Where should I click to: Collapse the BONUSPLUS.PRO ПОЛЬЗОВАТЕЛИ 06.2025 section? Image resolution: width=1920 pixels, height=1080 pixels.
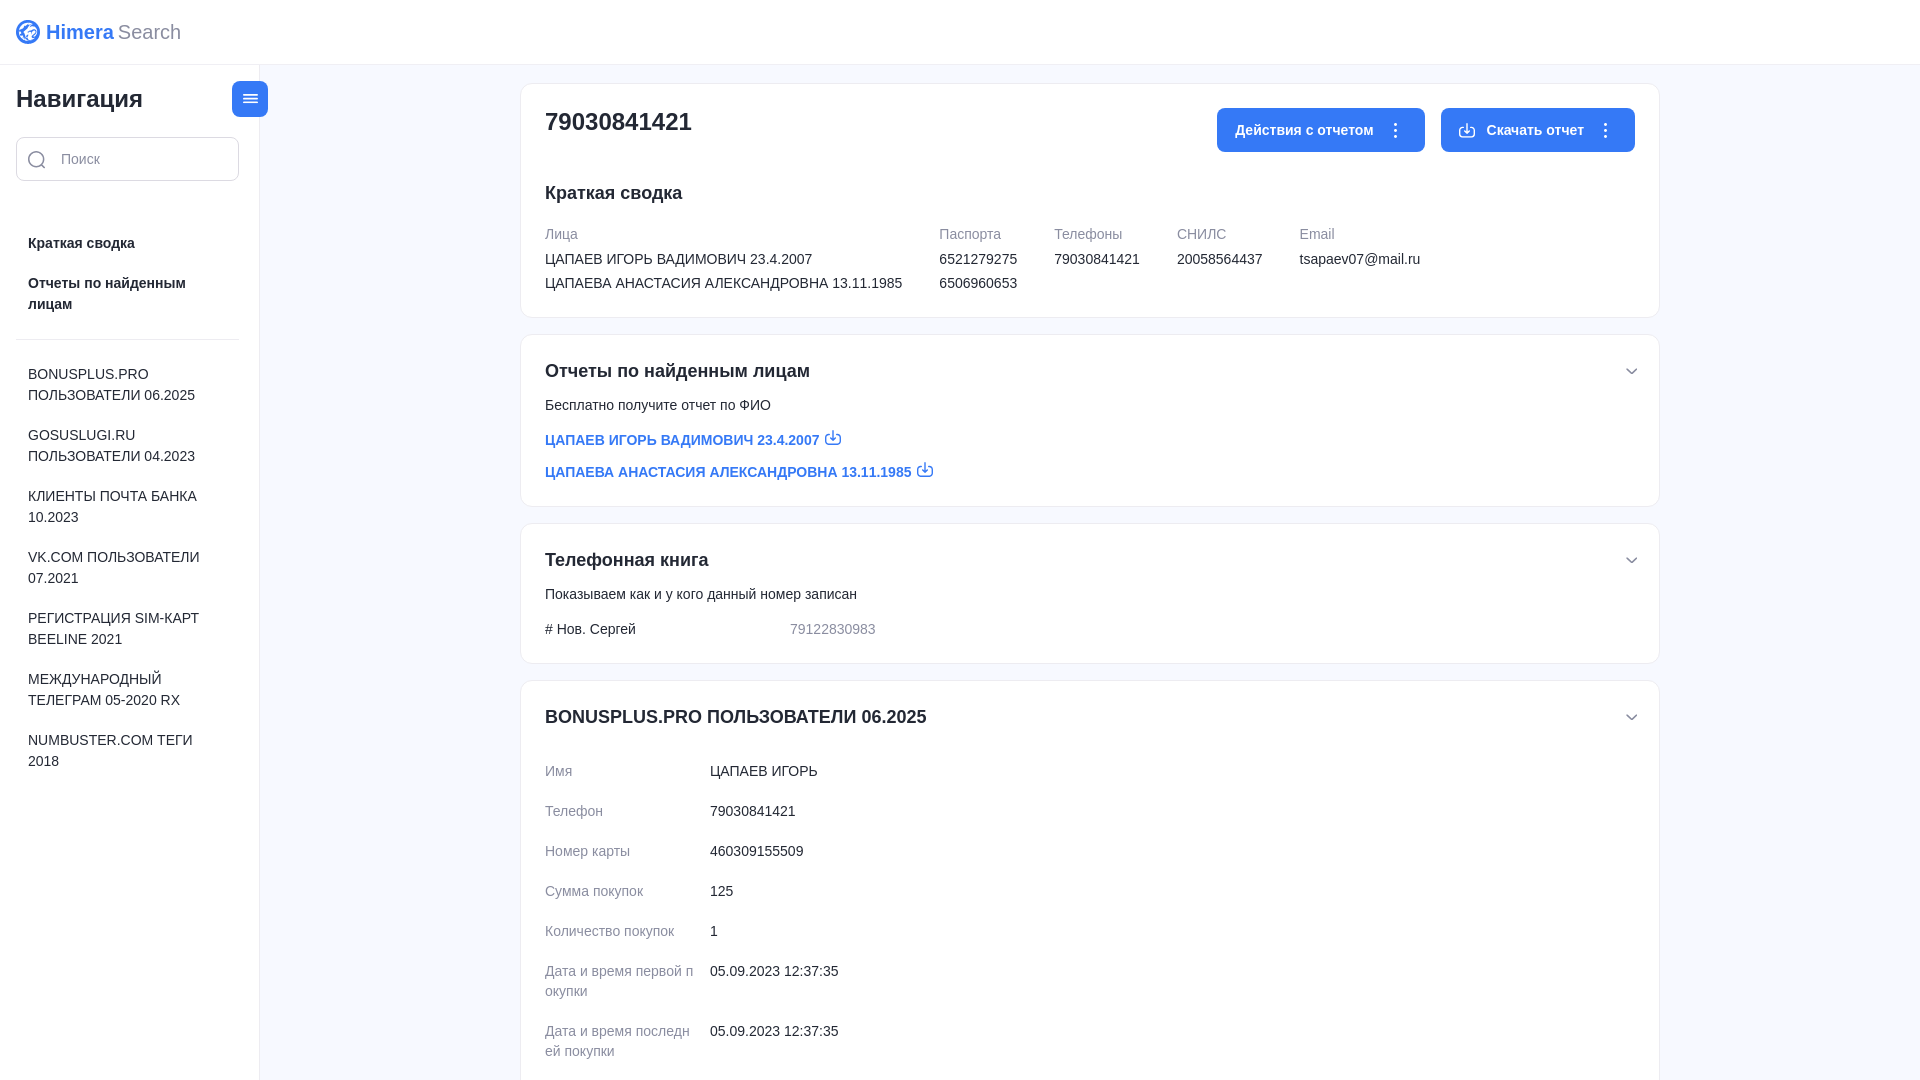point(1631,717)
